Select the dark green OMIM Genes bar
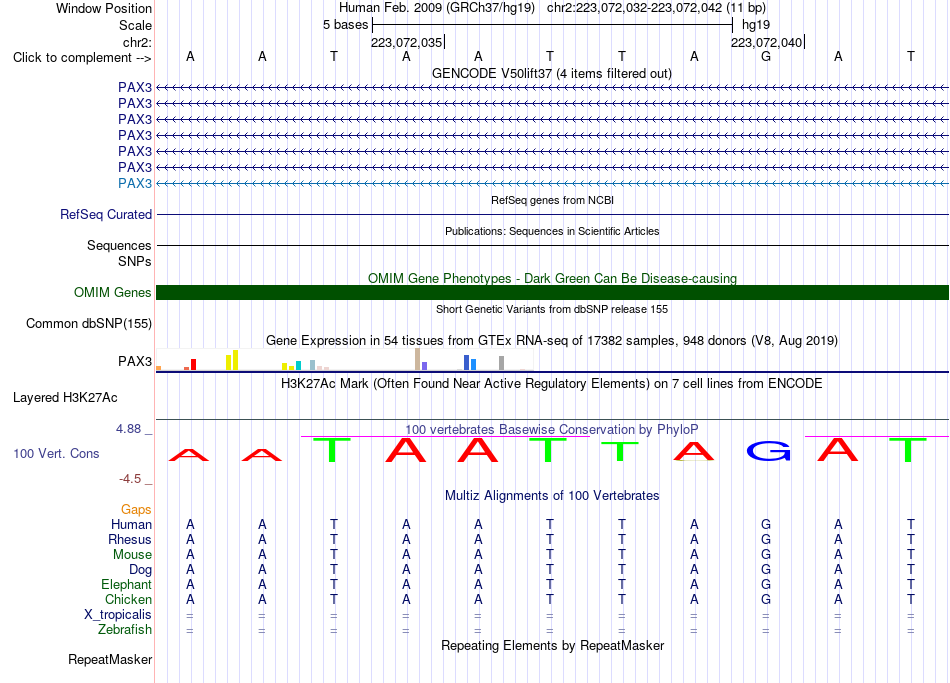The image size is (950, 683). pyautogui.click(x=552, y=293)
